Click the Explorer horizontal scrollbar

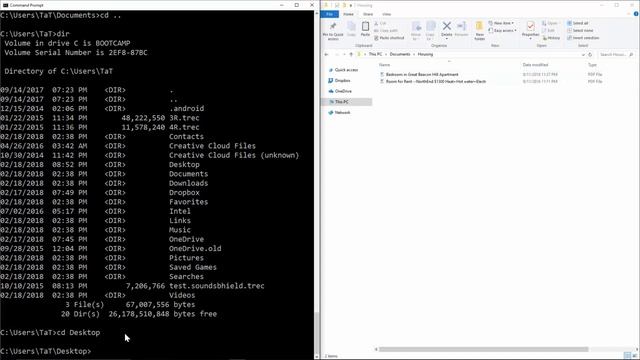(x=484, y=349)
